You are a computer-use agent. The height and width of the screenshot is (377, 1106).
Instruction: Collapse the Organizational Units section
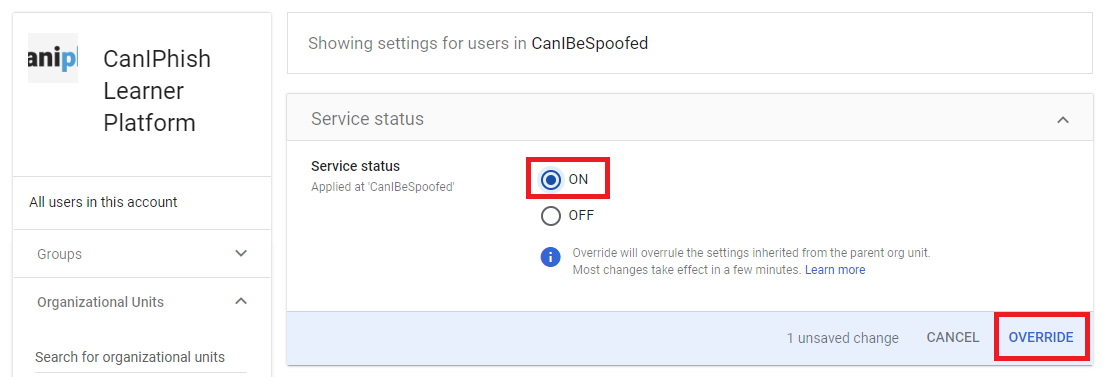pyautogui.click(x=241, y=301)
